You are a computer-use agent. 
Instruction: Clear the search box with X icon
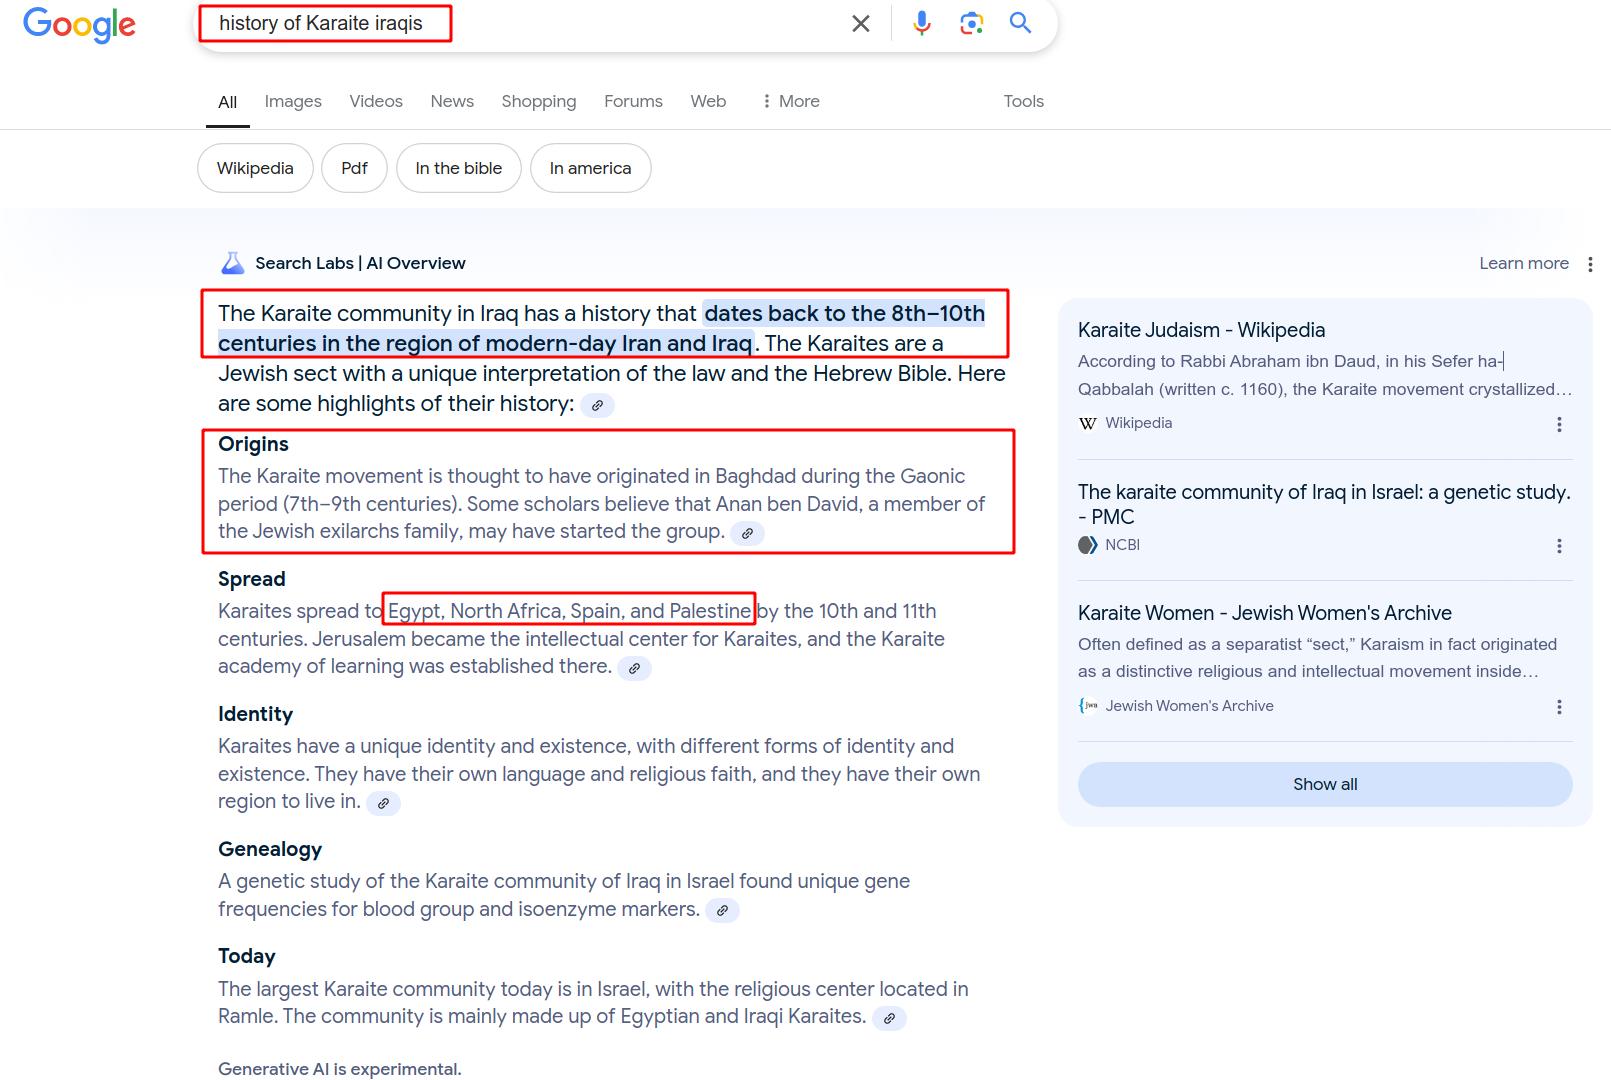tap(860, 23)
